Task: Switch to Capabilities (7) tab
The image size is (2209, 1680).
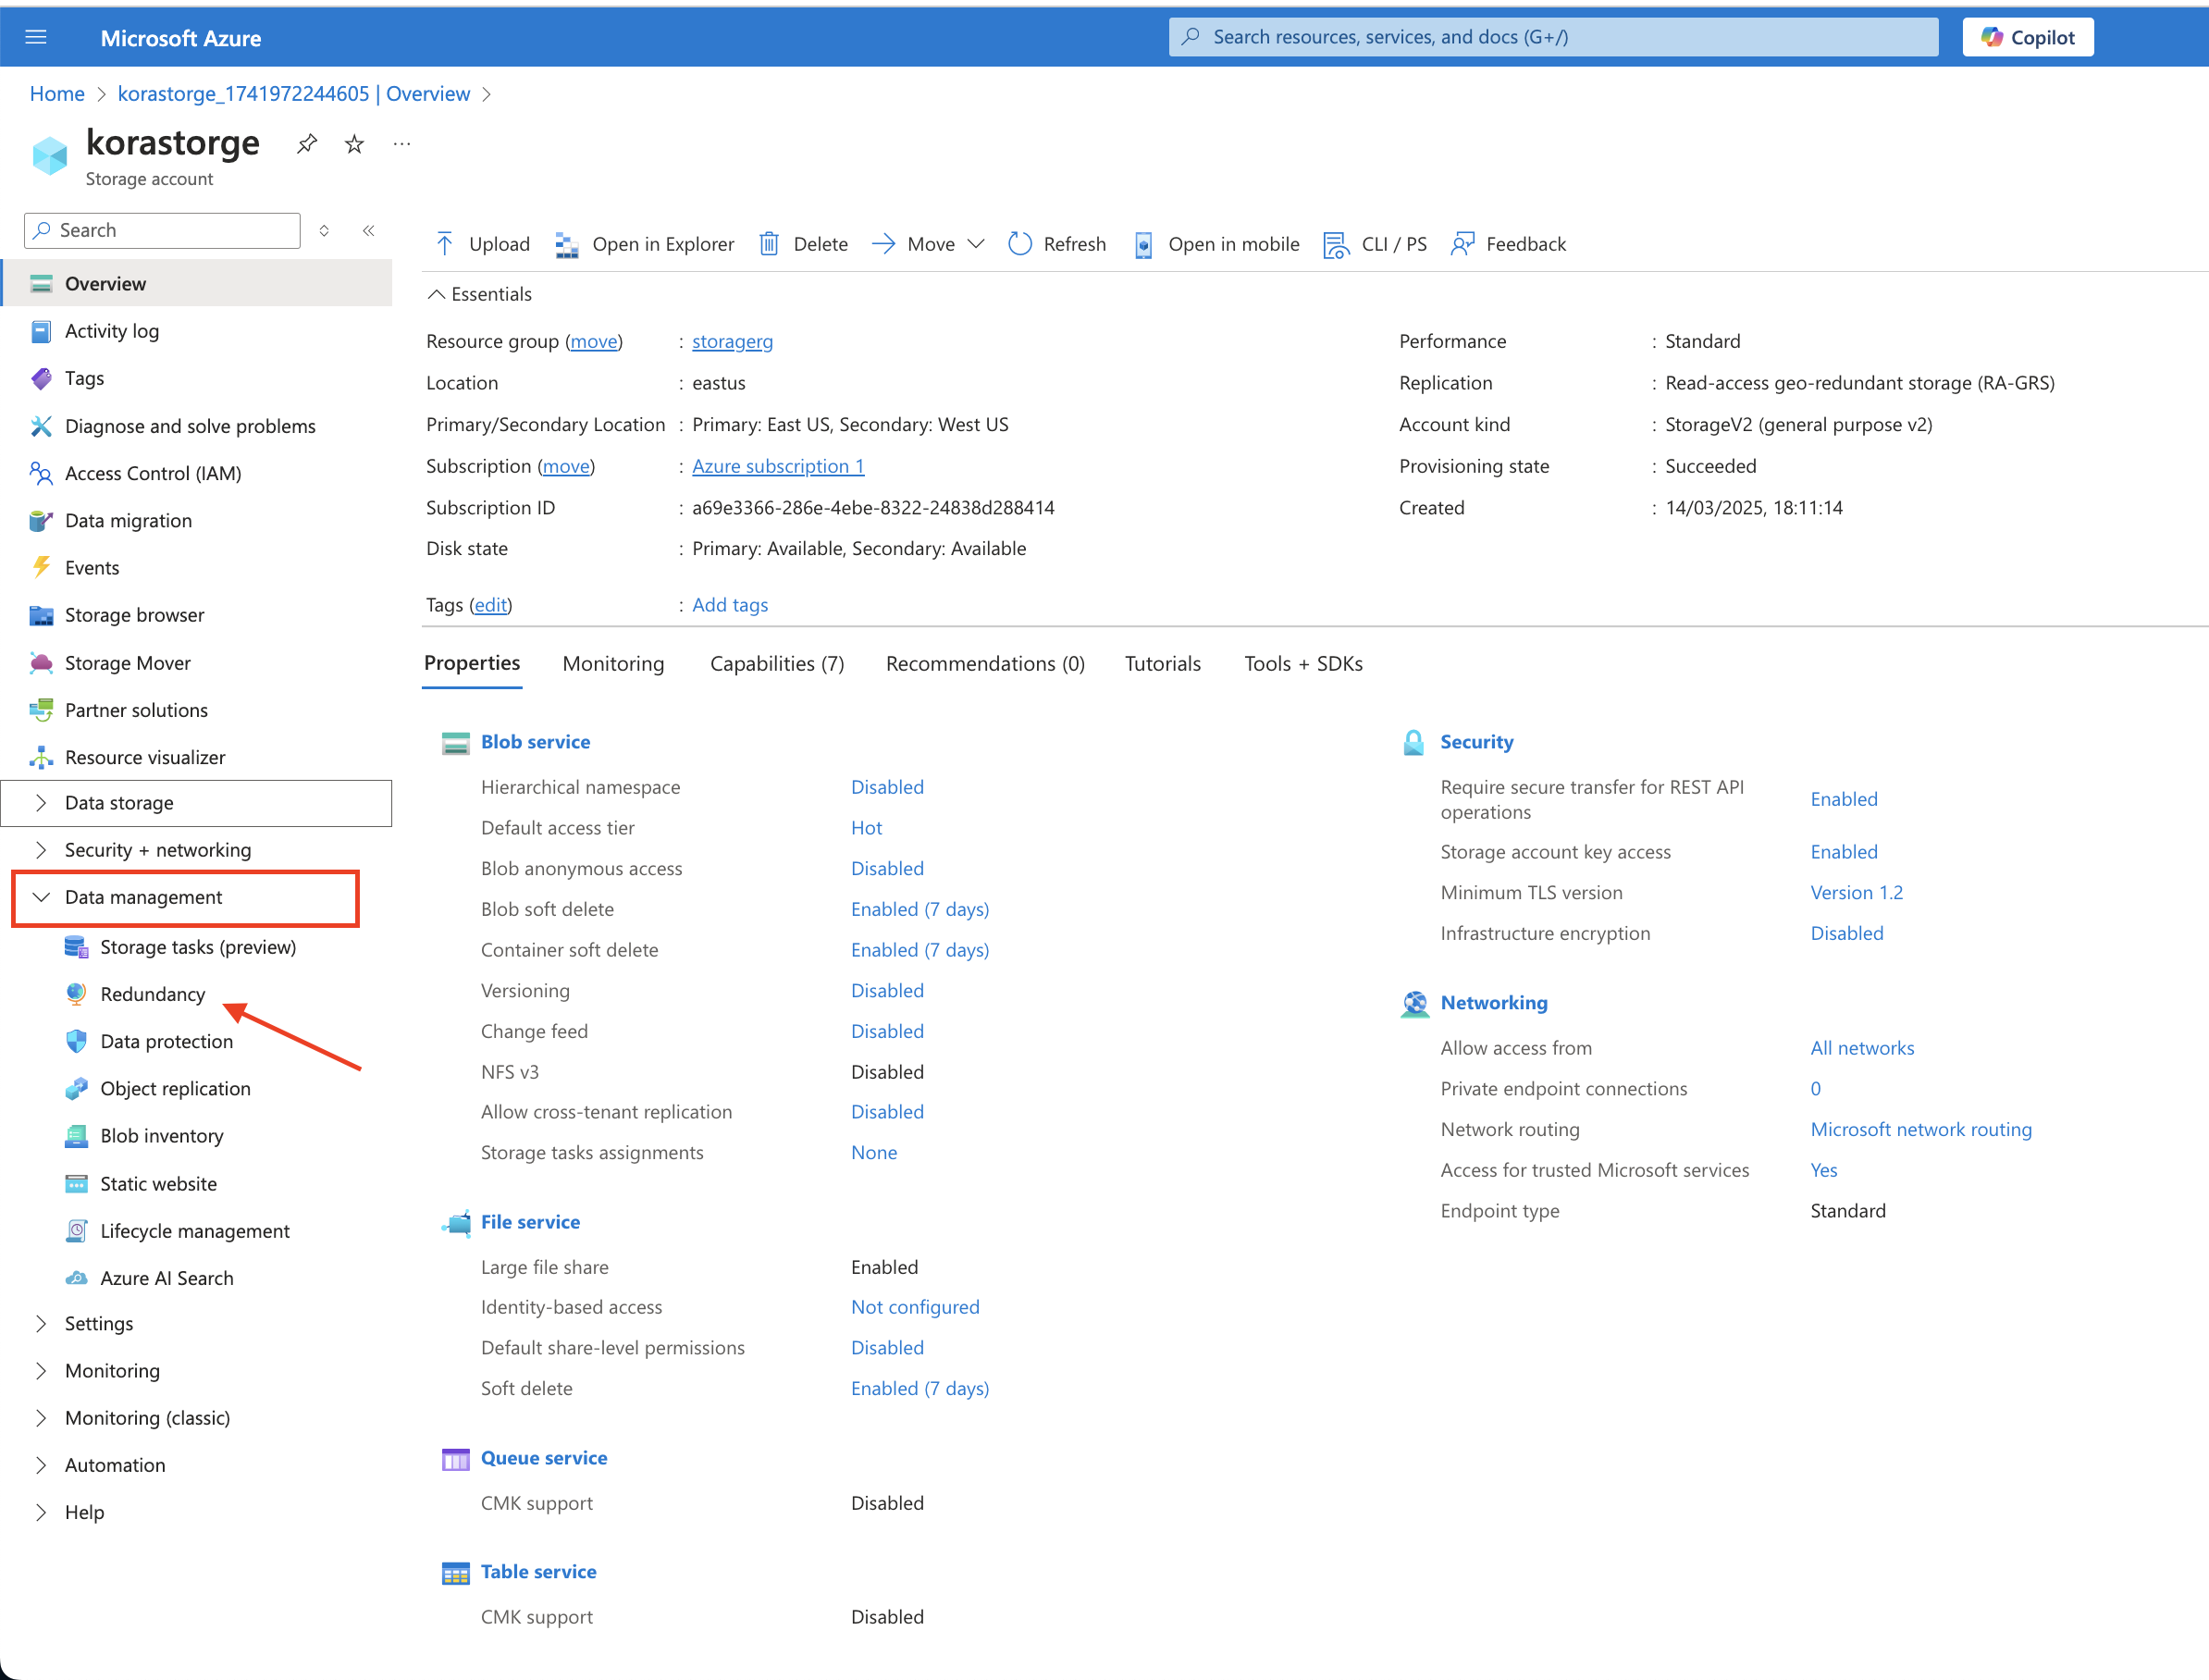Action: [x=777, y=664]
